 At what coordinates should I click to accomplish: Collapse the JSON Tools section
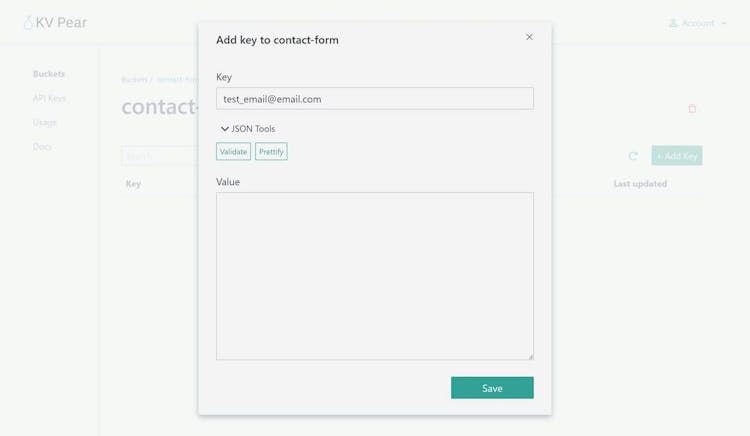[225, 129]
